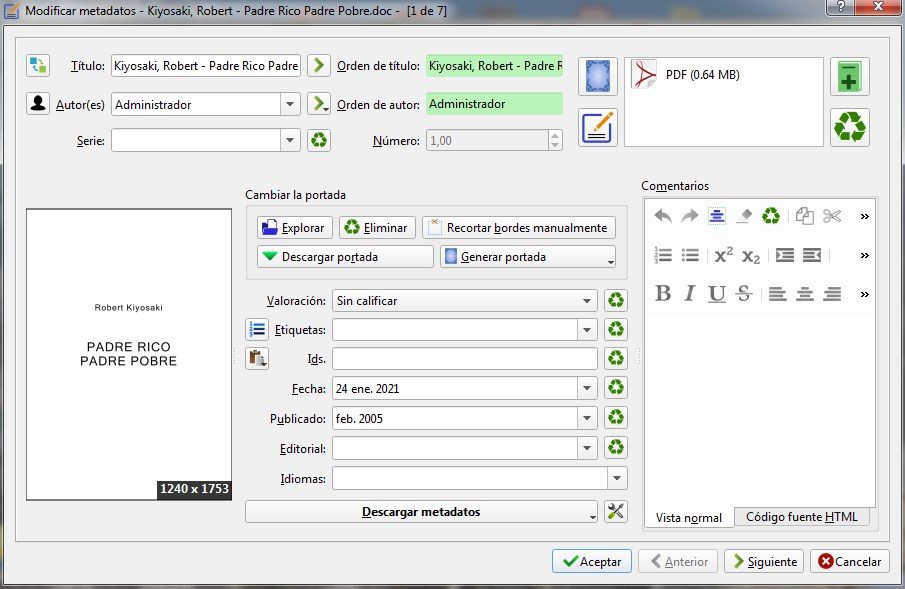The width and height of the screenshot is (905, 589).
Task: Open the manage authors icon
Action: point(38,104)
